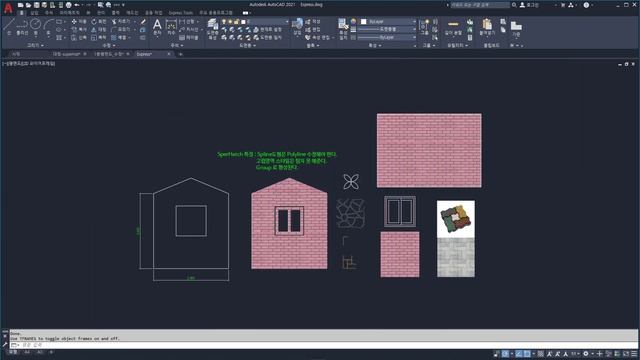Click the Copy tool icon
Viewport: 640px width, 360px height.
(x=74, y=29)
